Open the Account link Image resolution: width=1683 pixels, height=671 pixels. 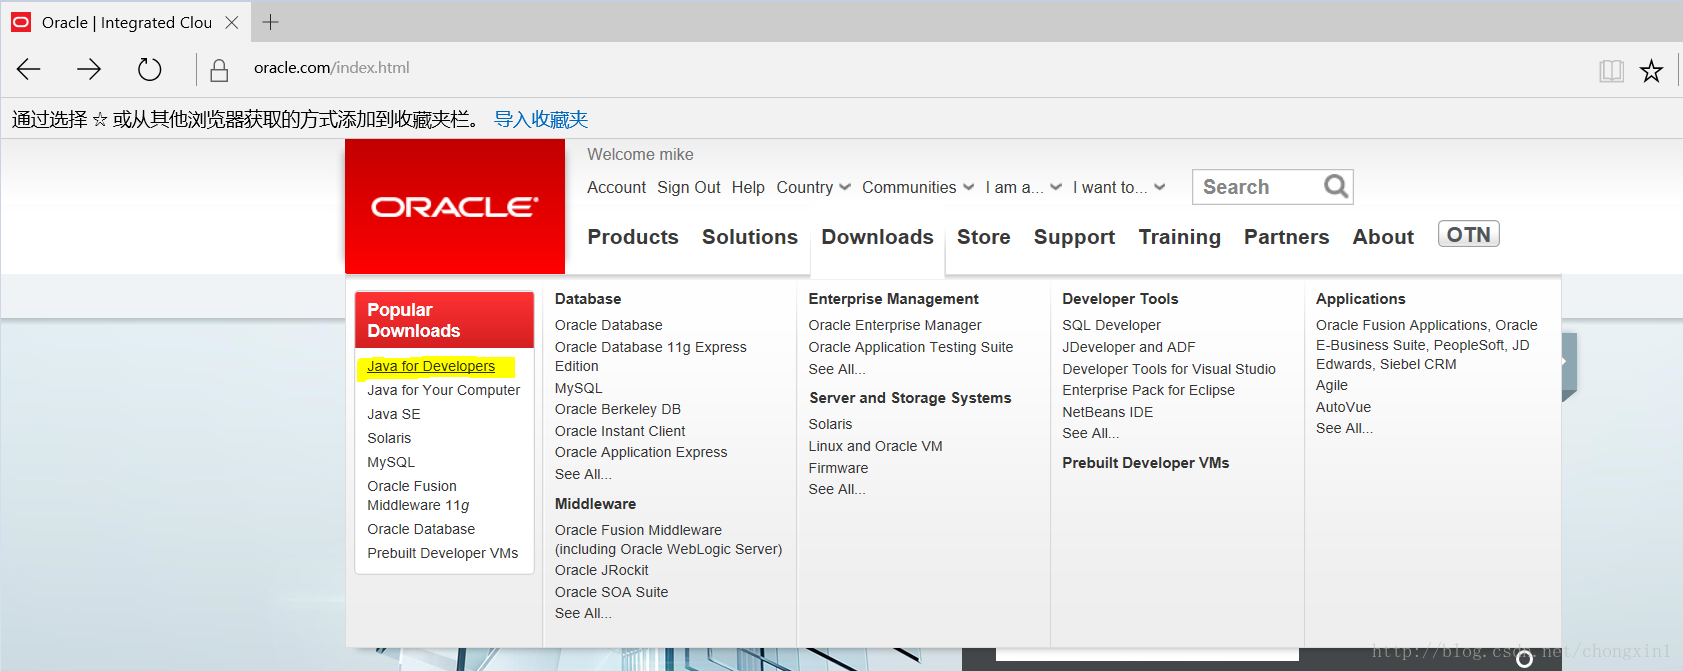click(x=616, y=187)
